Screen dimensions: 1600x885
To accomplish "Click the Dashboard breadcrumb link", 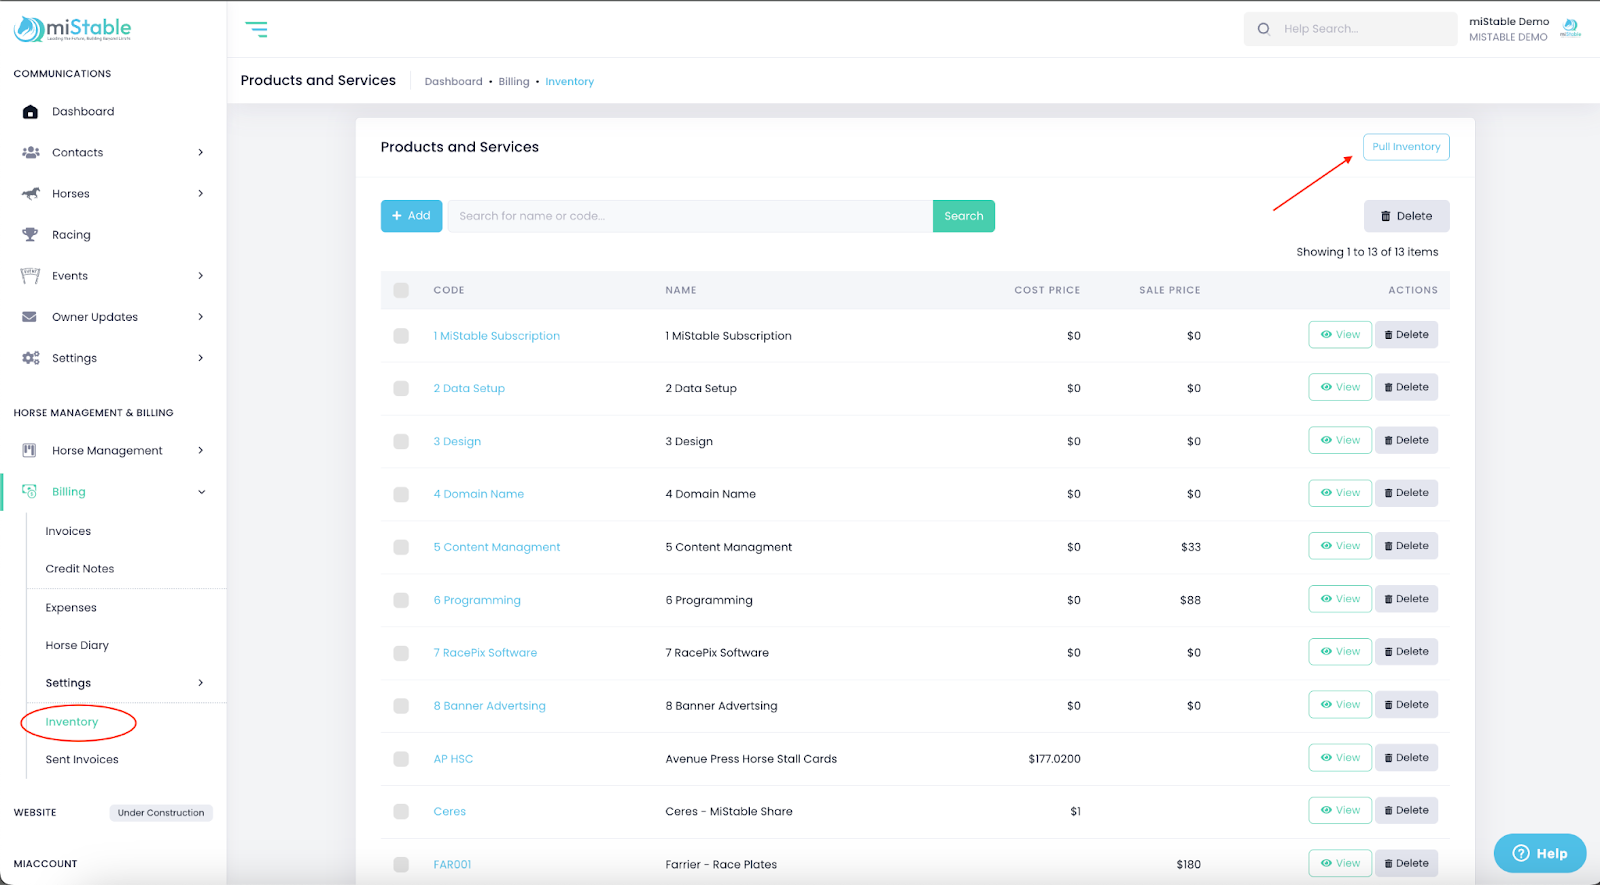I will pos(453,82).
